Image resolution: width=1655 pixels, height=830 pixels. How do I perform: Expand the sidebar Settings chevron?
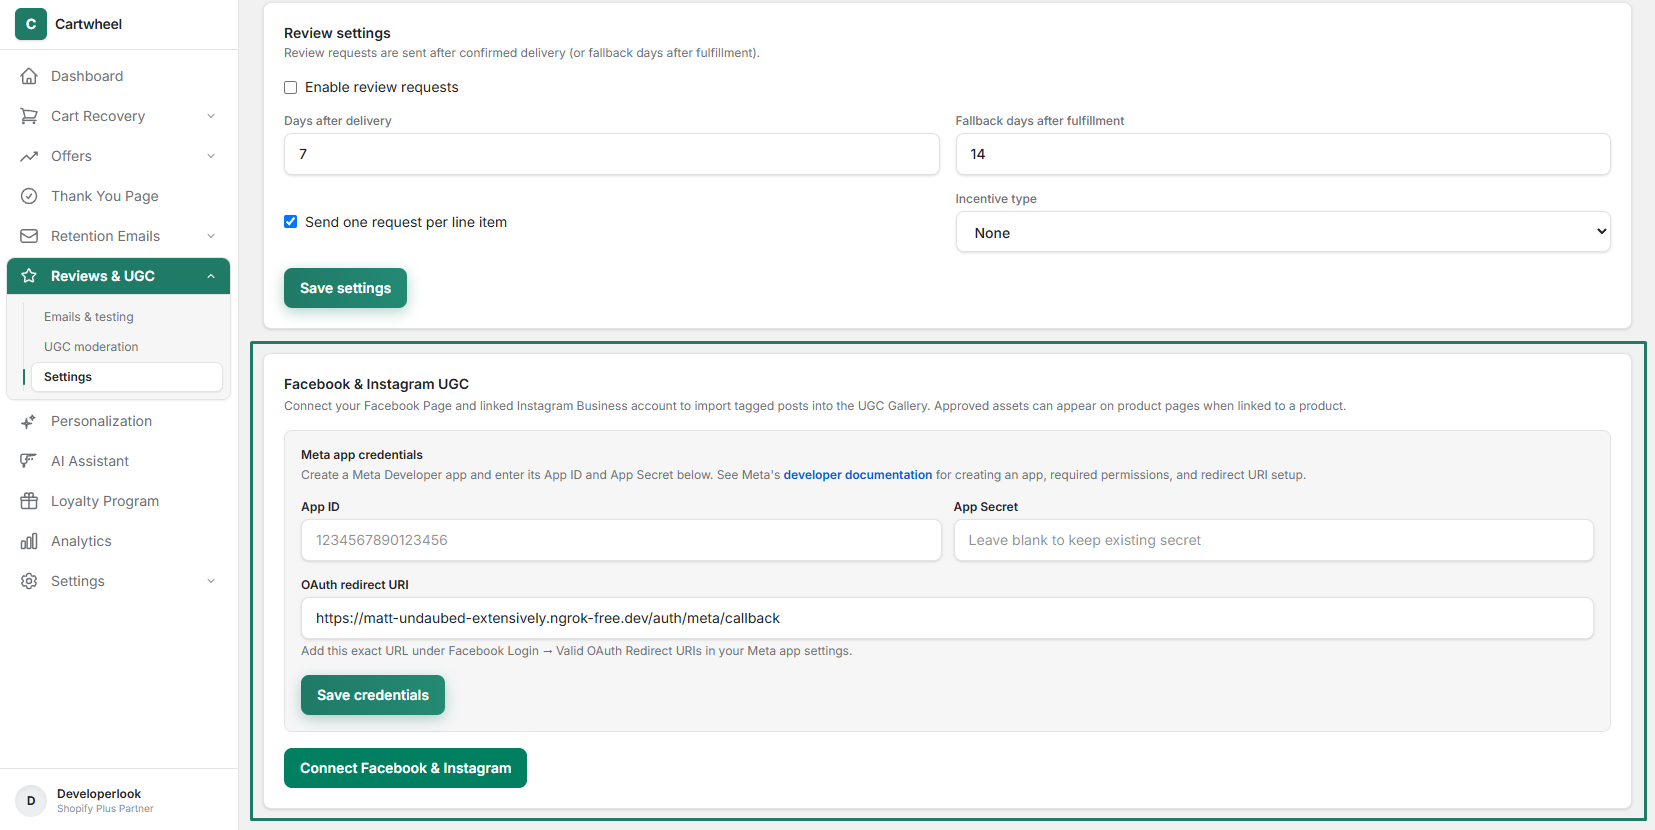pos(211,581)
